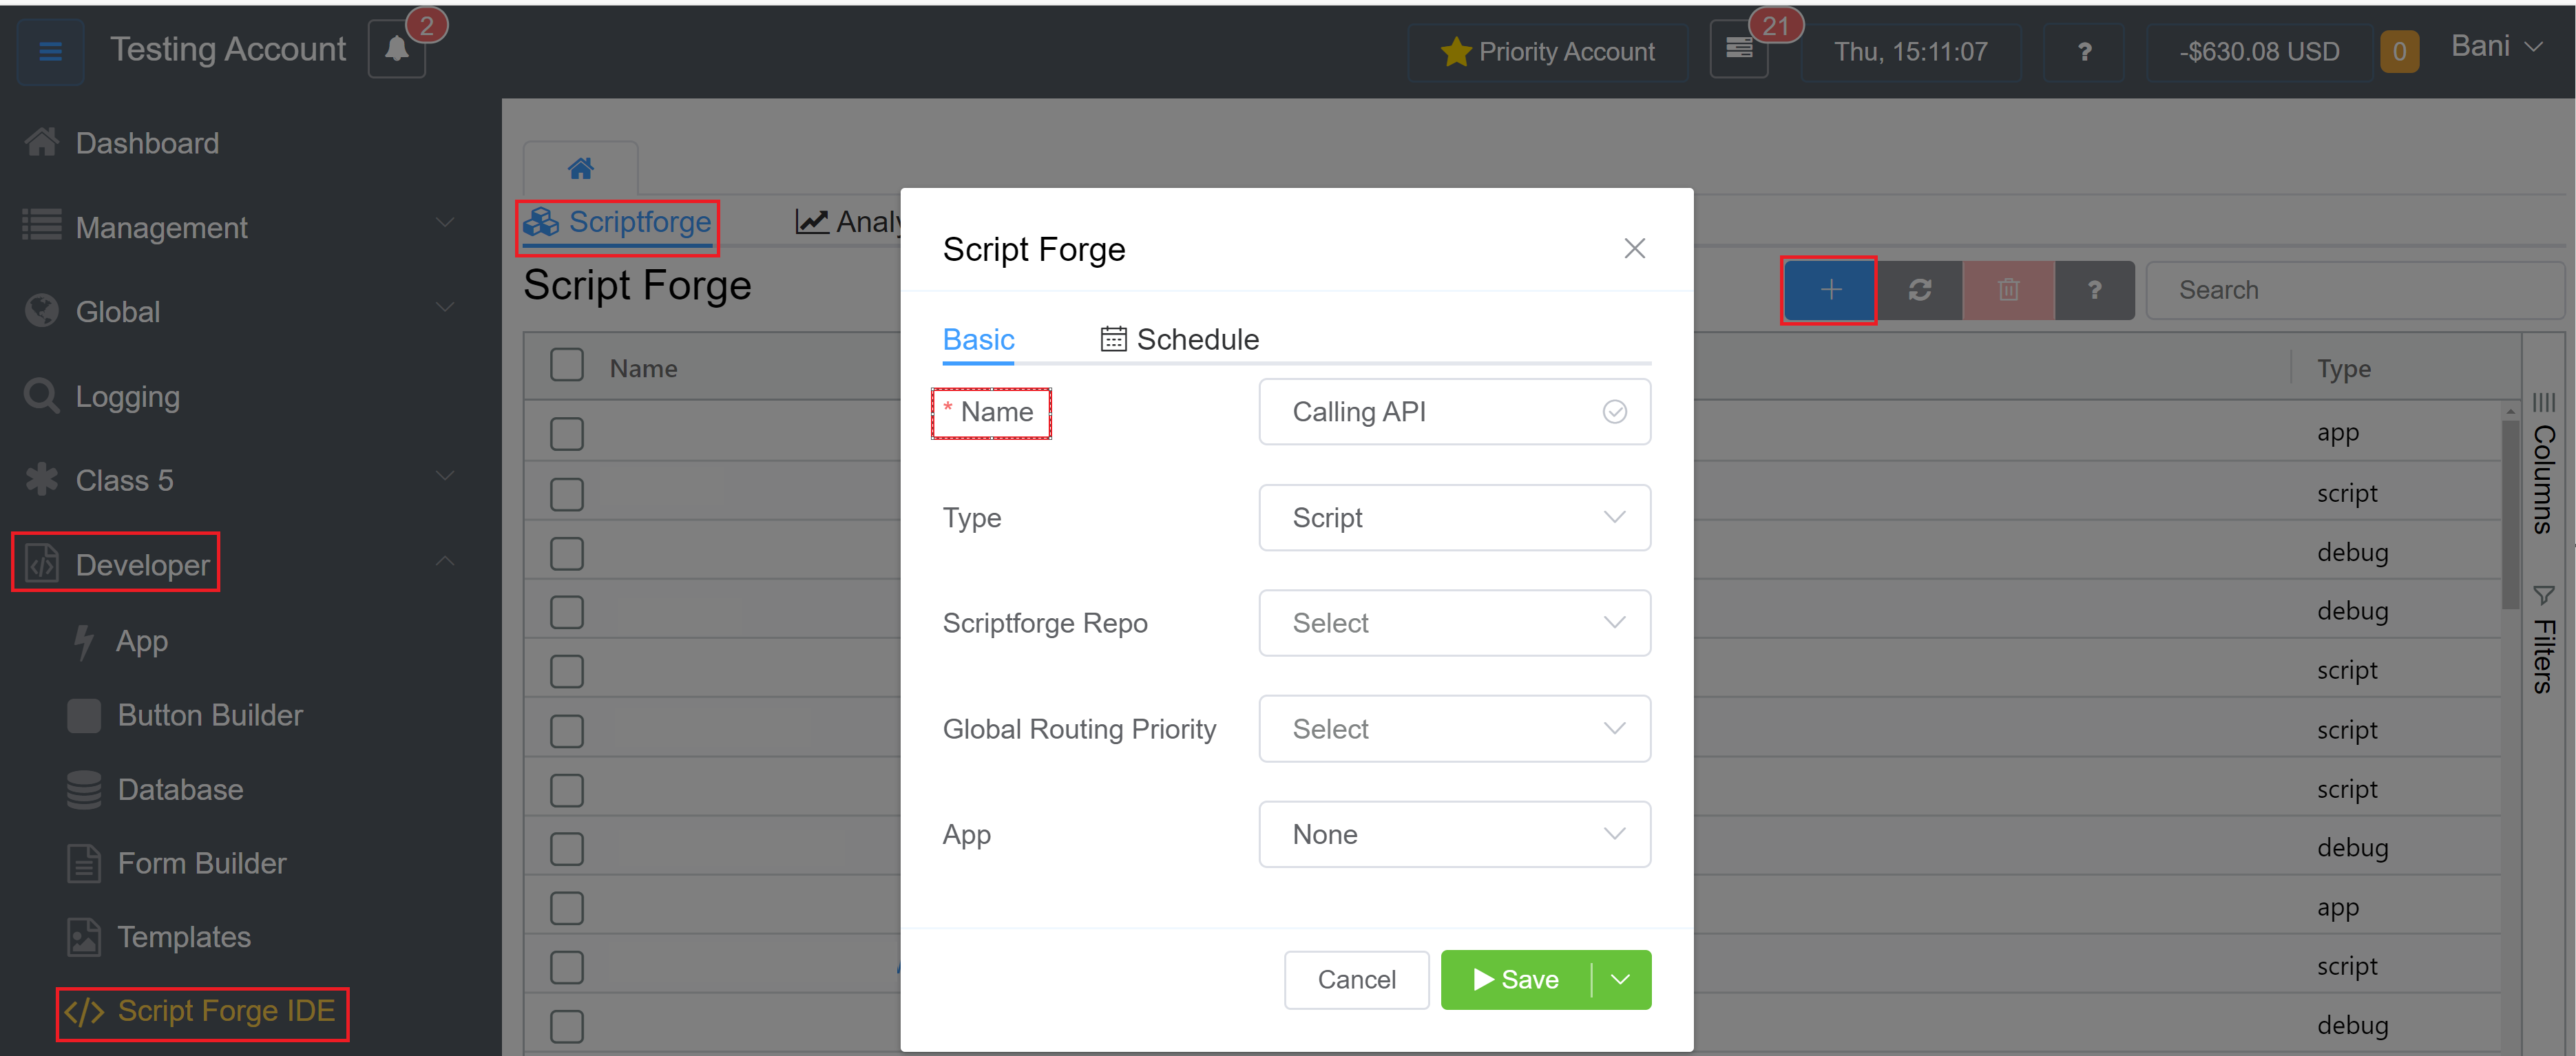Open the hamburger menu icon
This screenshot has height=1056, width=2576.
[x=50, y=50]
